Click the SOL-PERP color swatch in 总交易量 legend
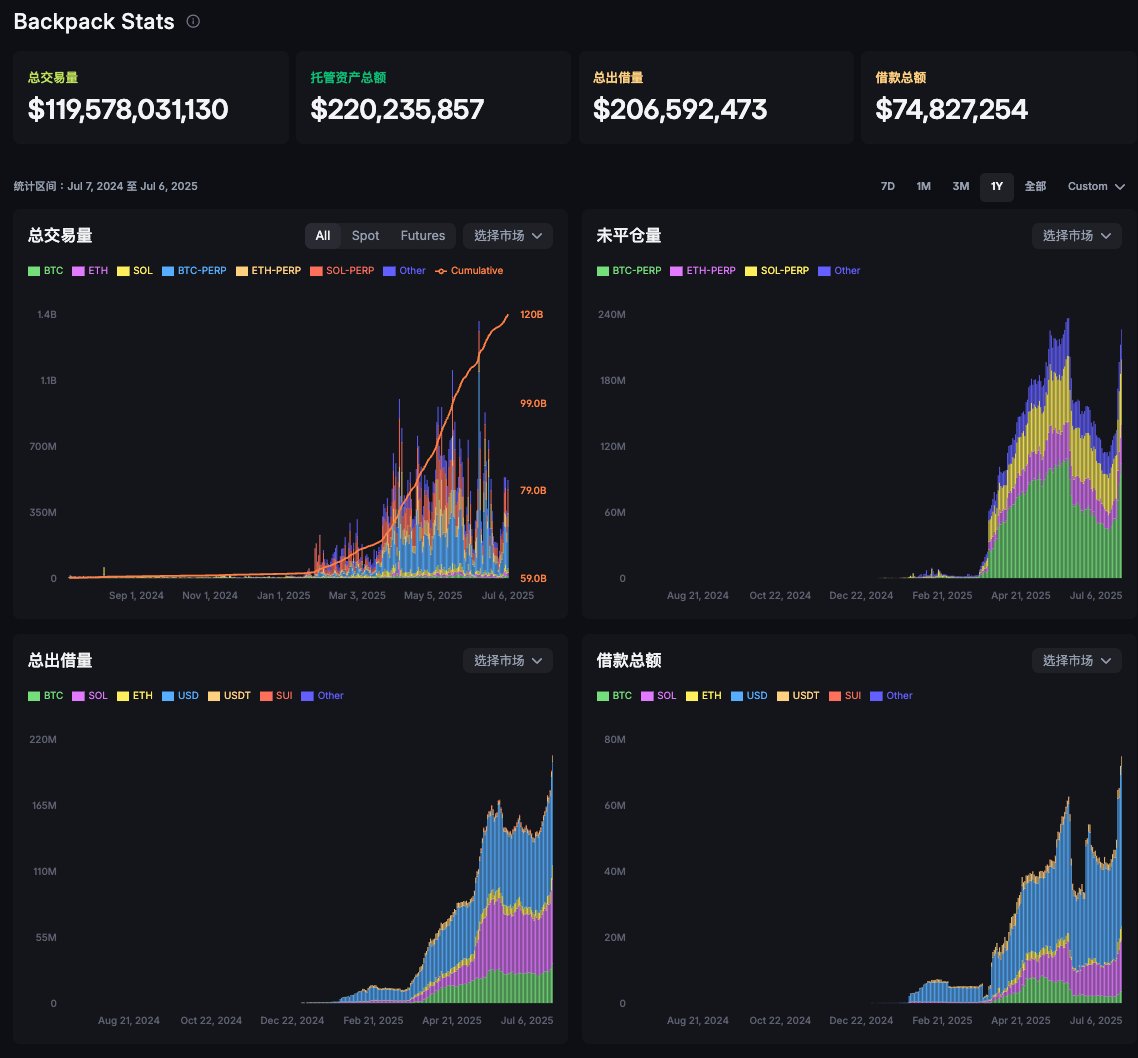This screenshot has height=1058, width=1138. click(316, 271)
